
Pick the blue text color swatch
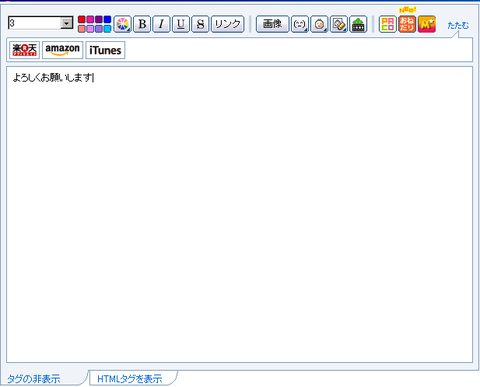(x=107, y=20)
